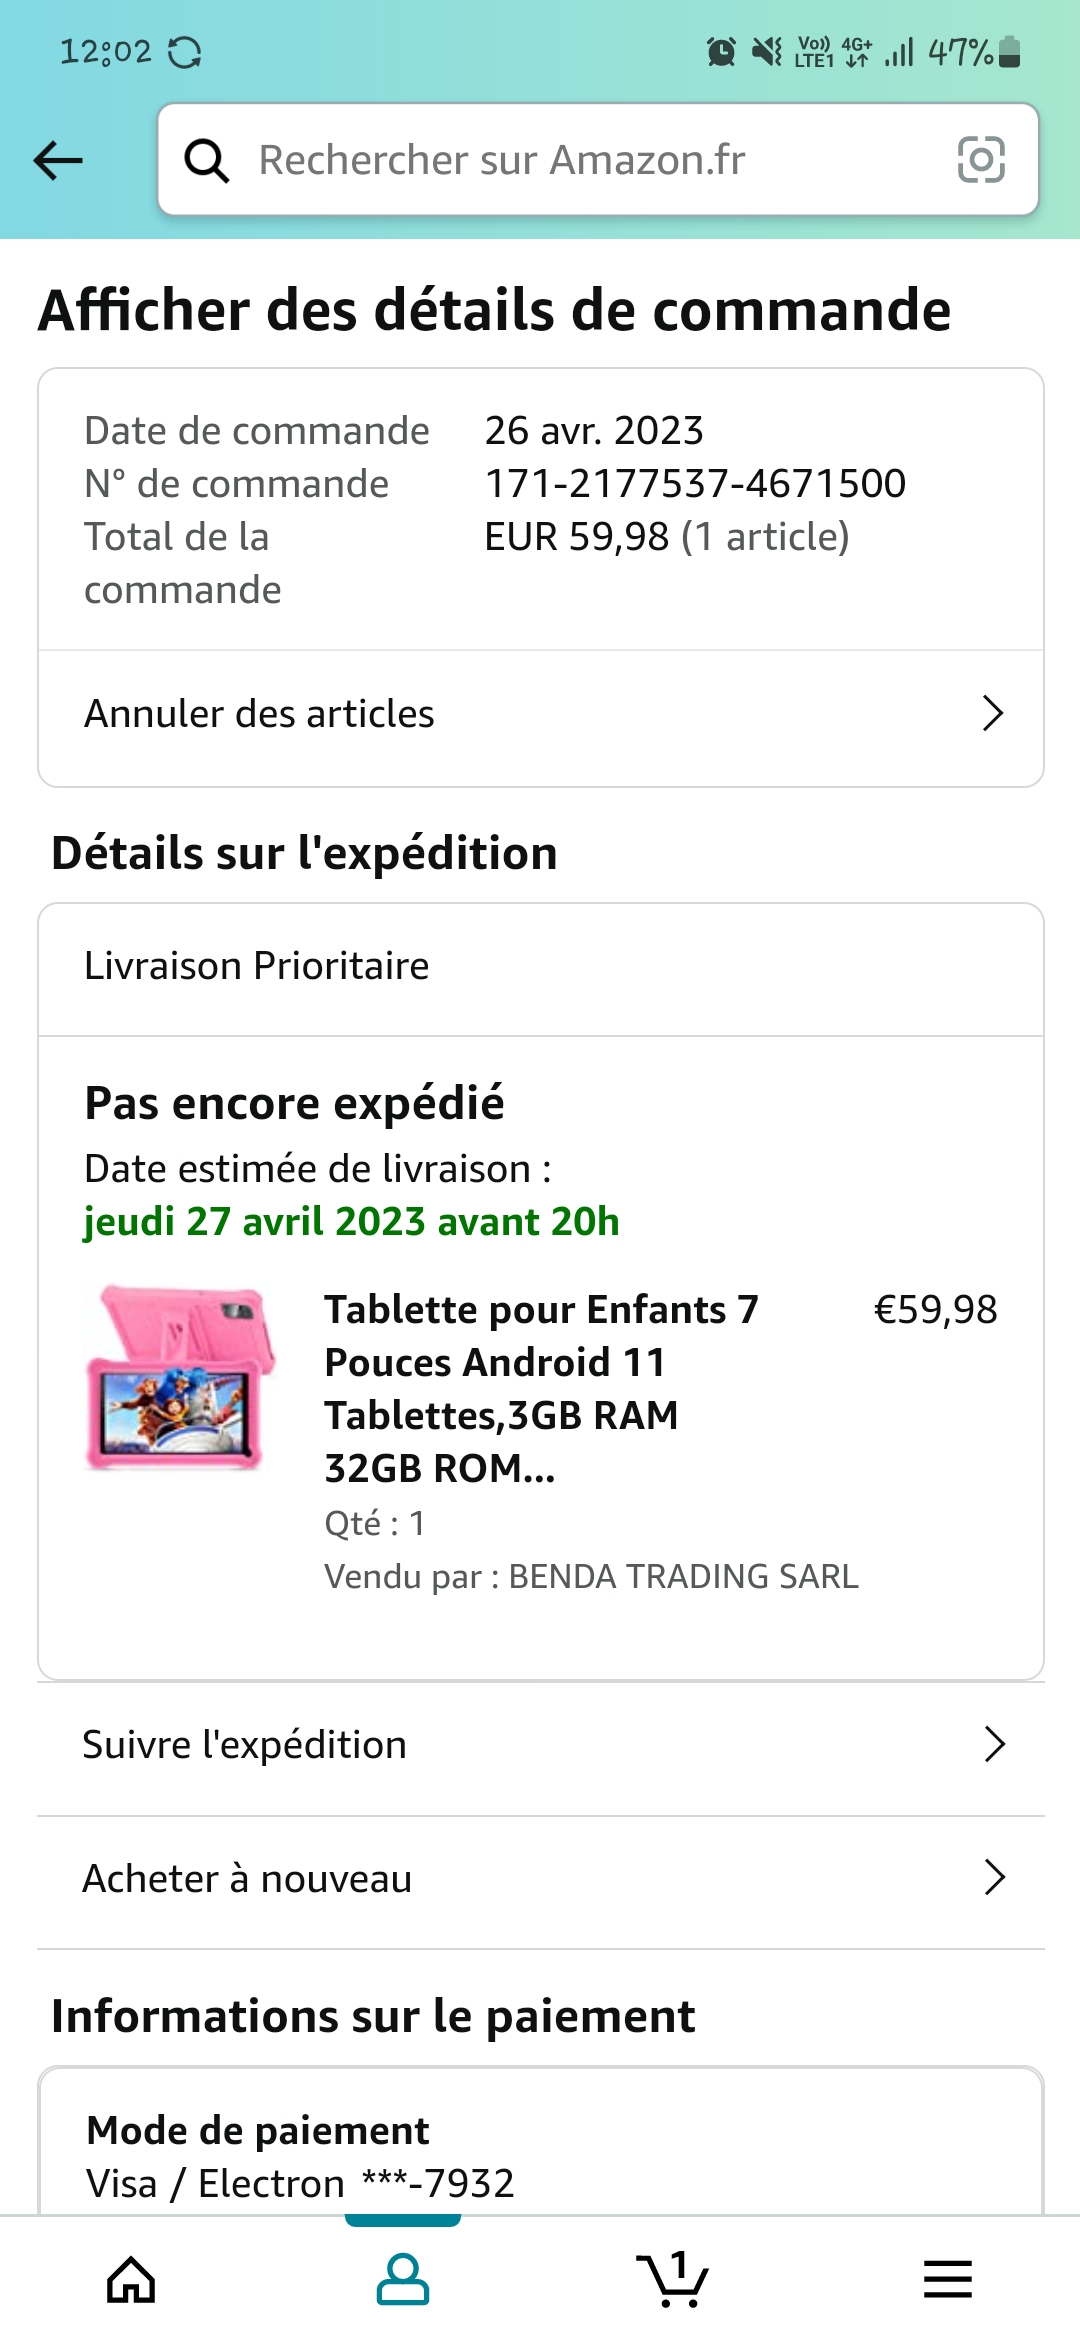Open the hamburger menu icon

coord(947,2280)
